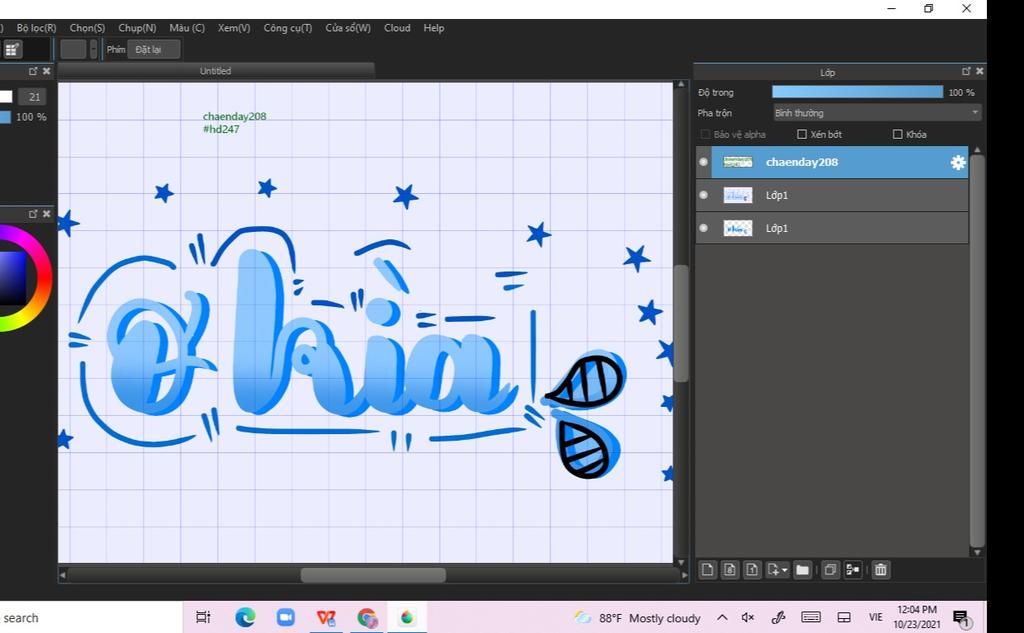Enable the Khóa lock checkbox
This screenshot has width=1024, height=633.
coord(897,134)
